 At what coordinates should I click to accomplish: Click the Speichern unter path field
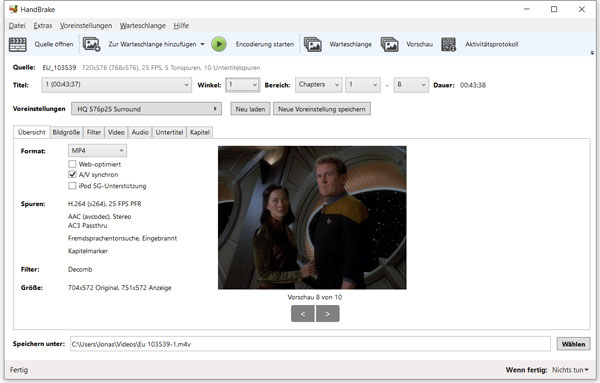pos(310,344)
